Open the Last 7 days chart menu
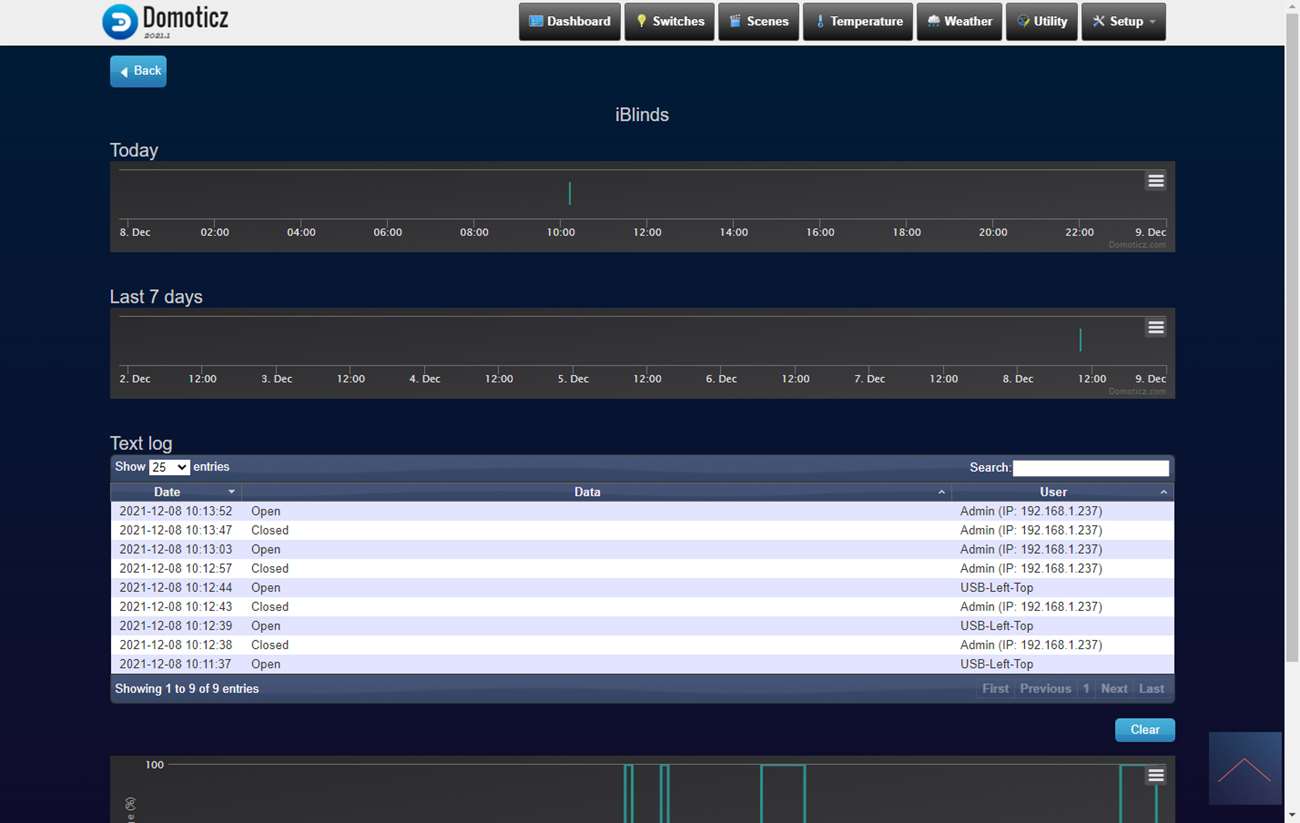This screenshot has height=823, width=1300. click(x=1155, y=328)
